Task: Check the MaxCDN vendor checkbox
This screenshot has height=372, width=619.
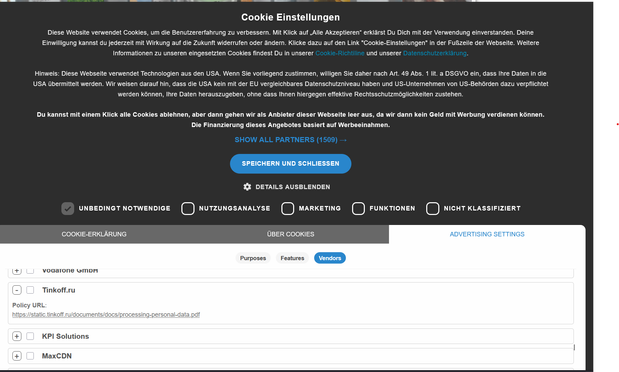Action: click(x=30, y=356)
